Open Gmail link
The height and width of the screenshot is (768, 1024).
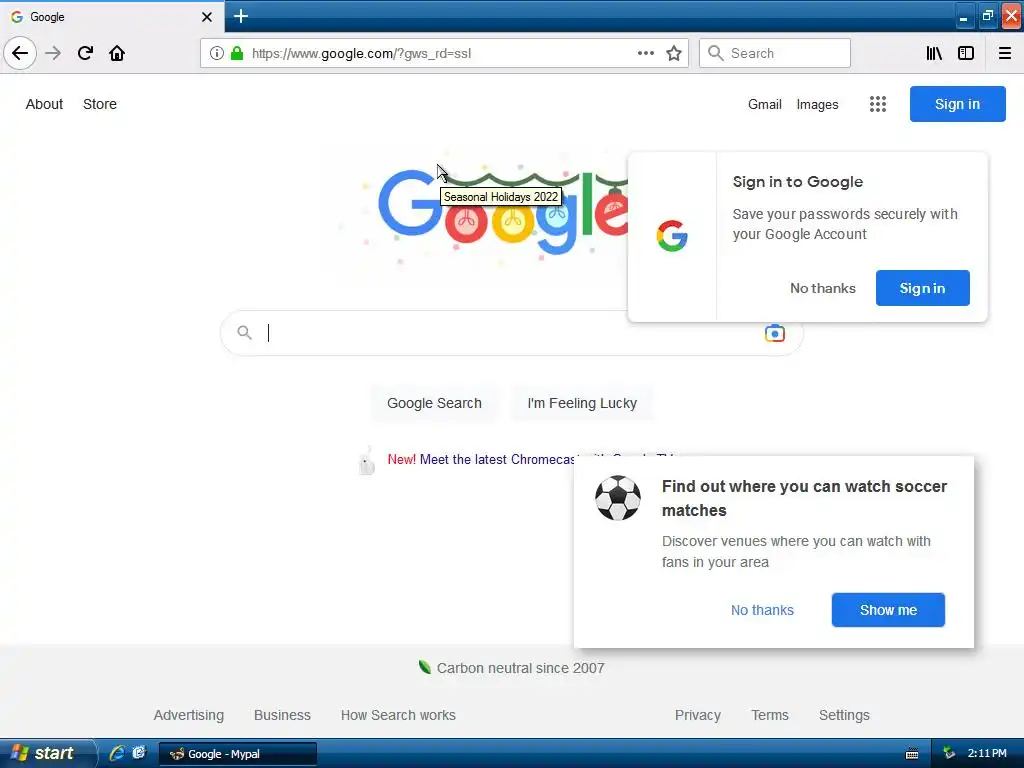pyautogui.click(x=765, y=104)
